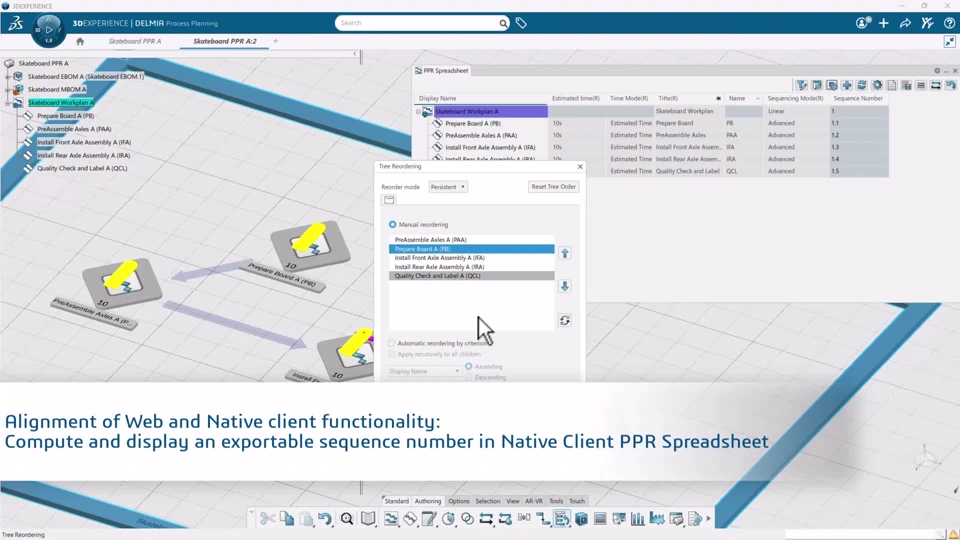Expand Skateboard EBOM A tree node
This screenshot has width=960, height=540.
[x=7, y=77]
